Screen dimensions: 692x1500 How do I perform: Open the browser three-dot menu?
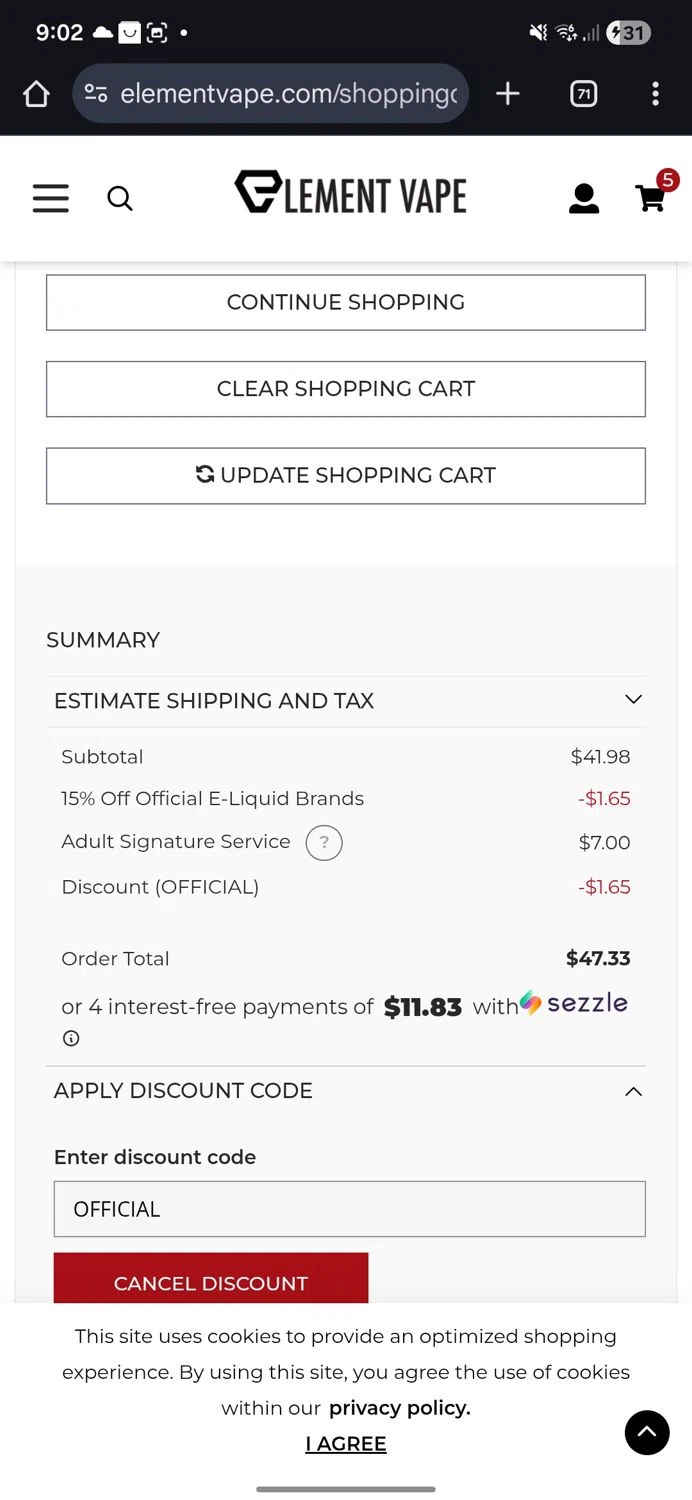tap(655, 94)
